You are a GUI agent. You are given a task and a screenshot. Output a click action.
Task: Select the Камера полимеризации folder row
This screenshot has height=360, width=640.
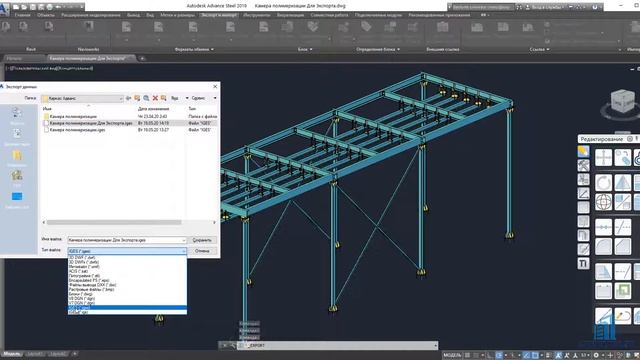pyautogui.click(x=73, y=116)
